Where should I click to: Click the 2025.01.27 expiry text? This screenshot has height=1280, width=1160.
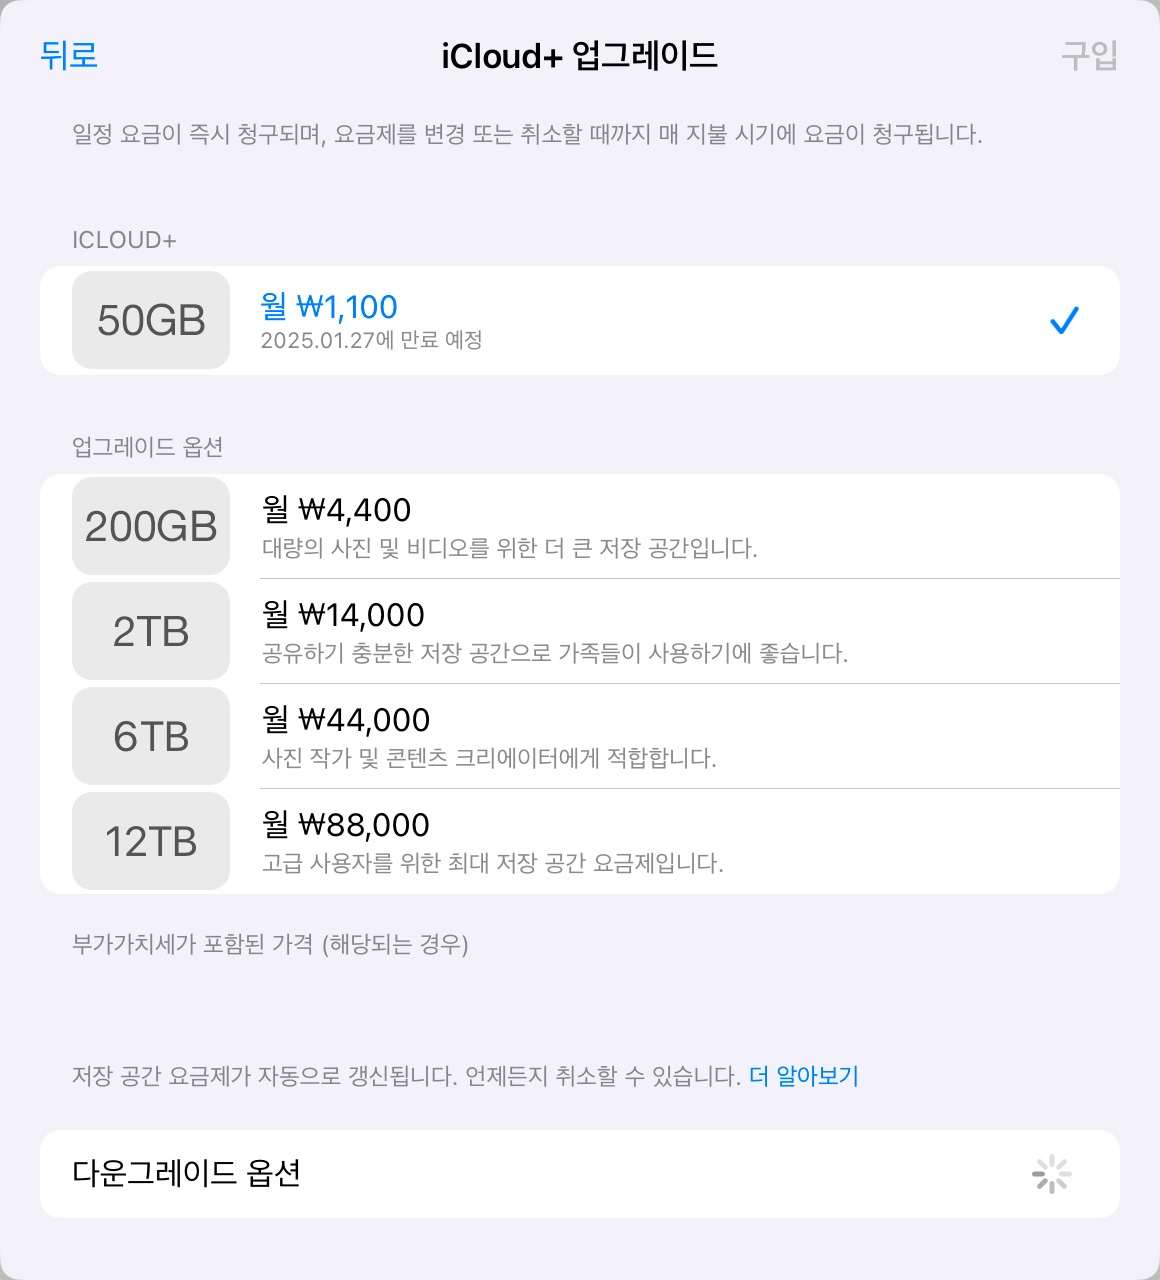(x=371, y=340)
